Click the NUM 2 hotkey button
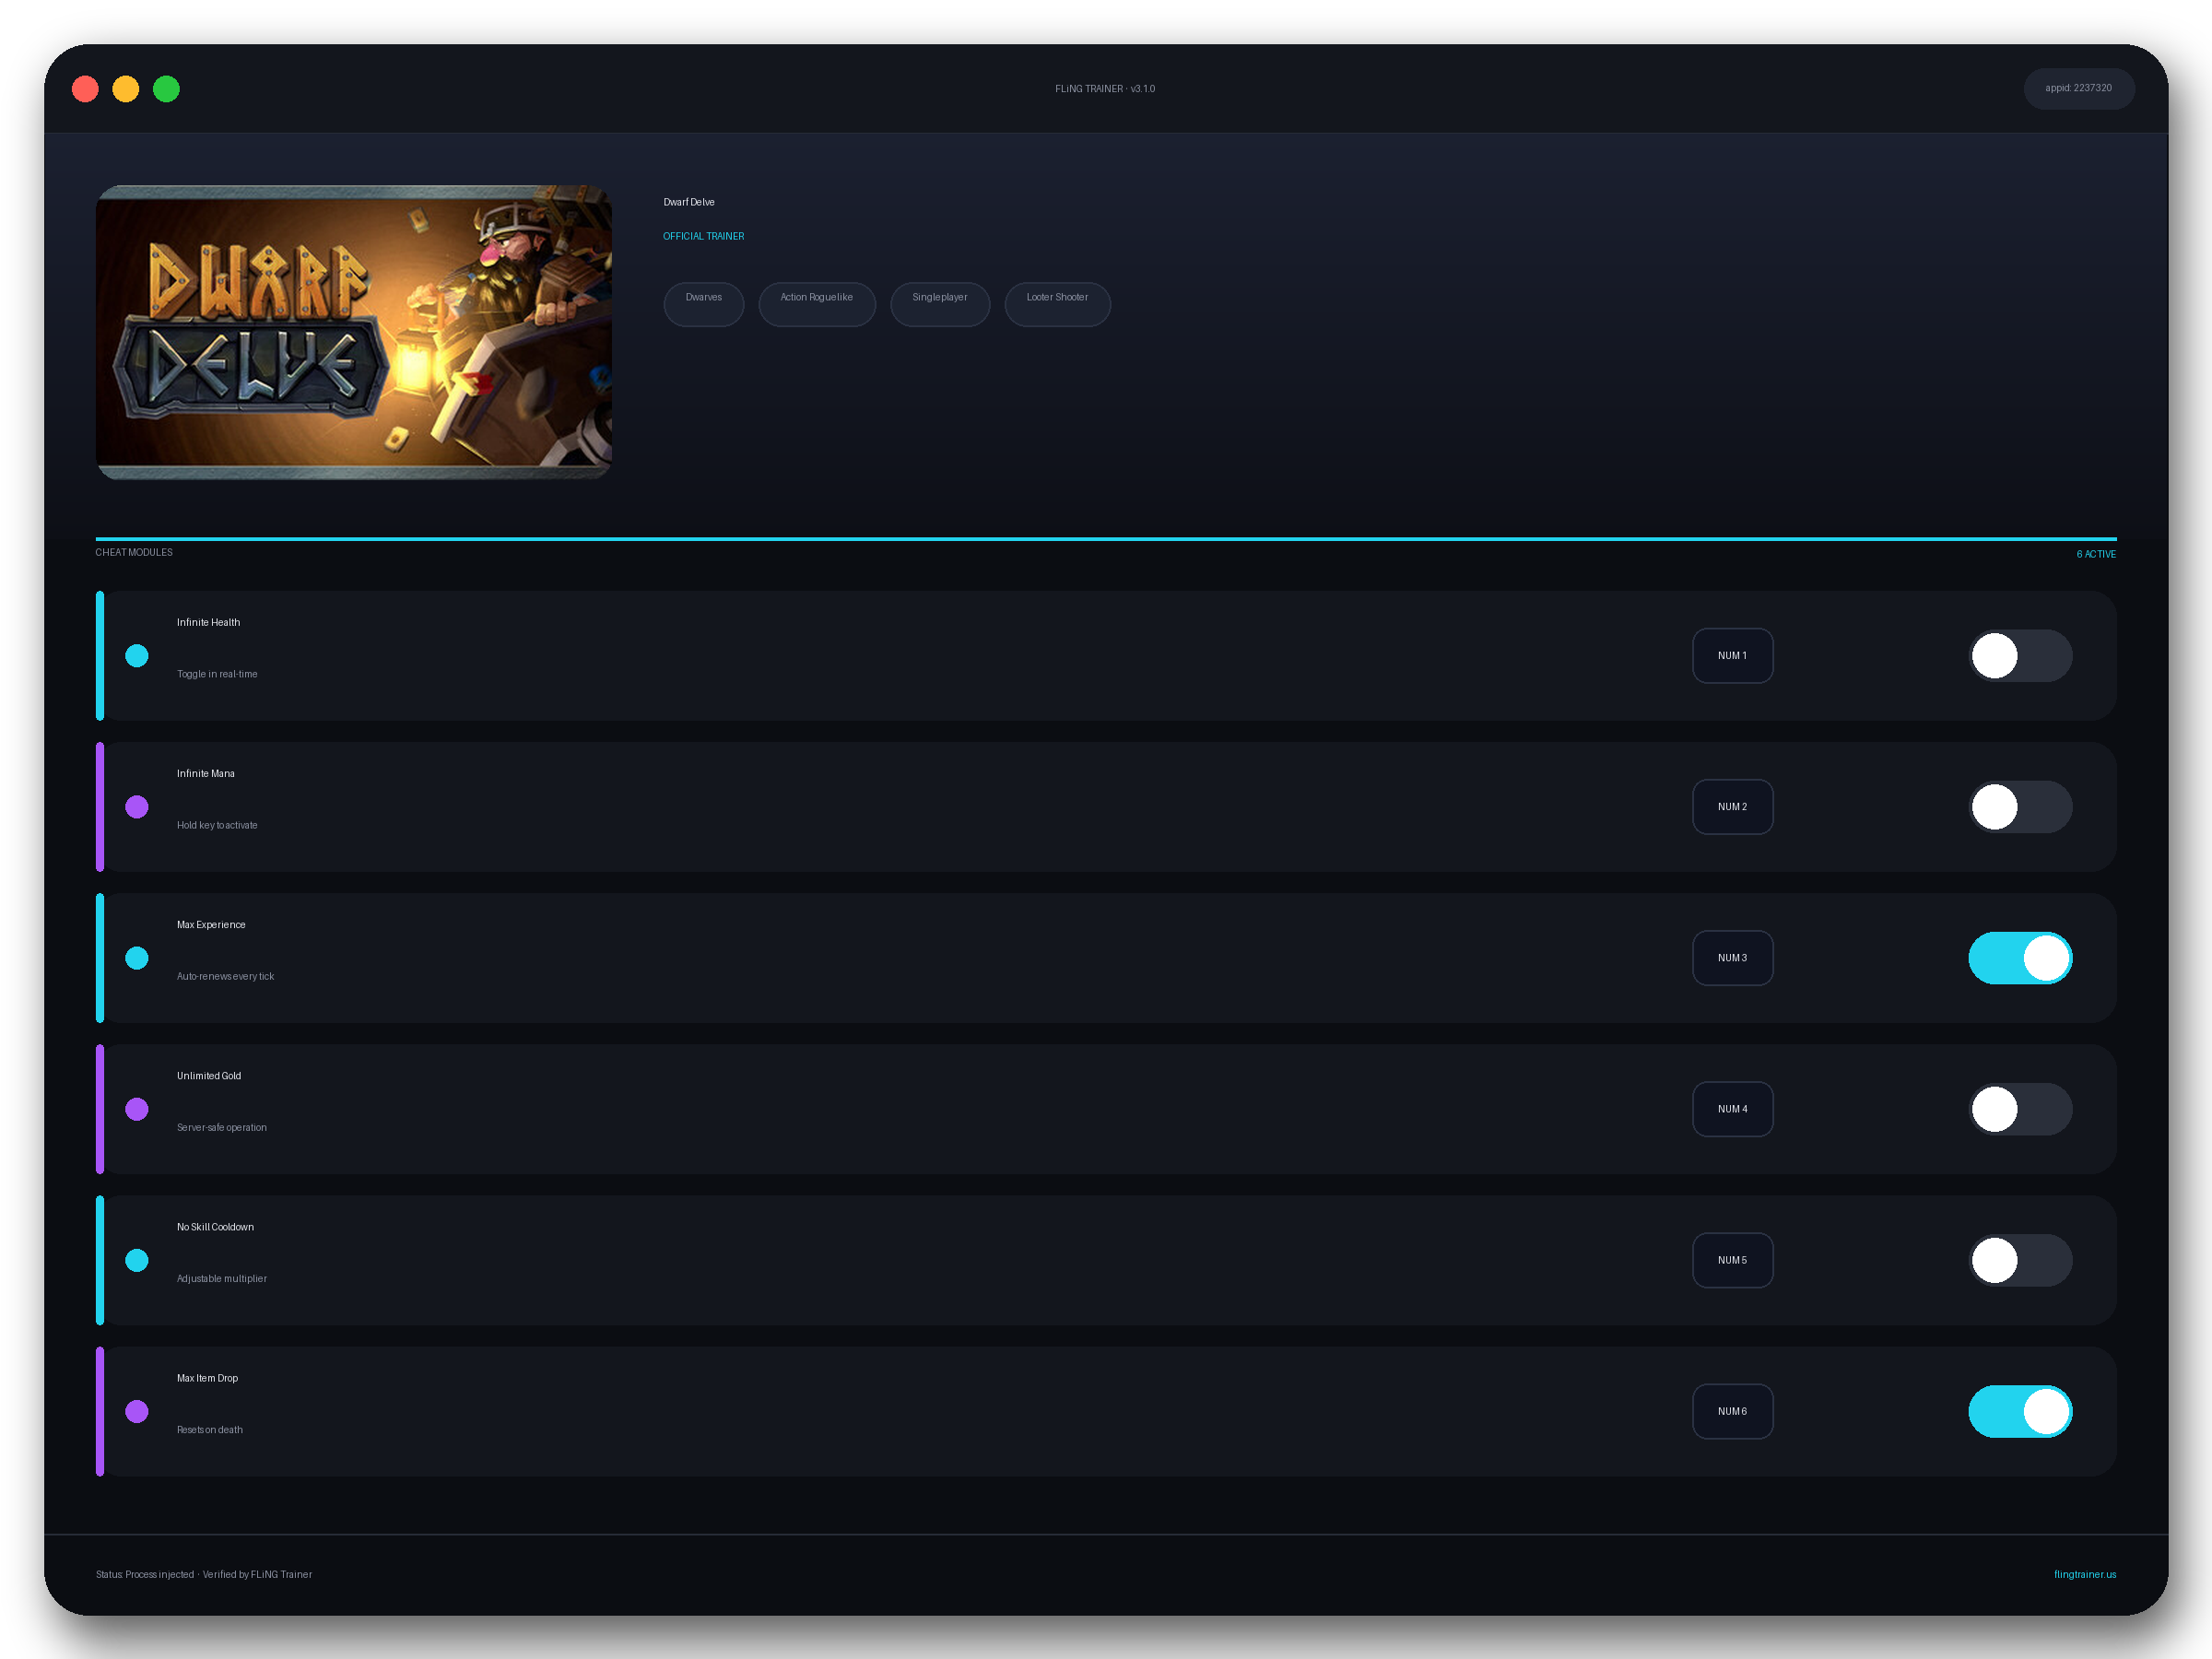The image size is (2212, 1659). pos(1732,807)
